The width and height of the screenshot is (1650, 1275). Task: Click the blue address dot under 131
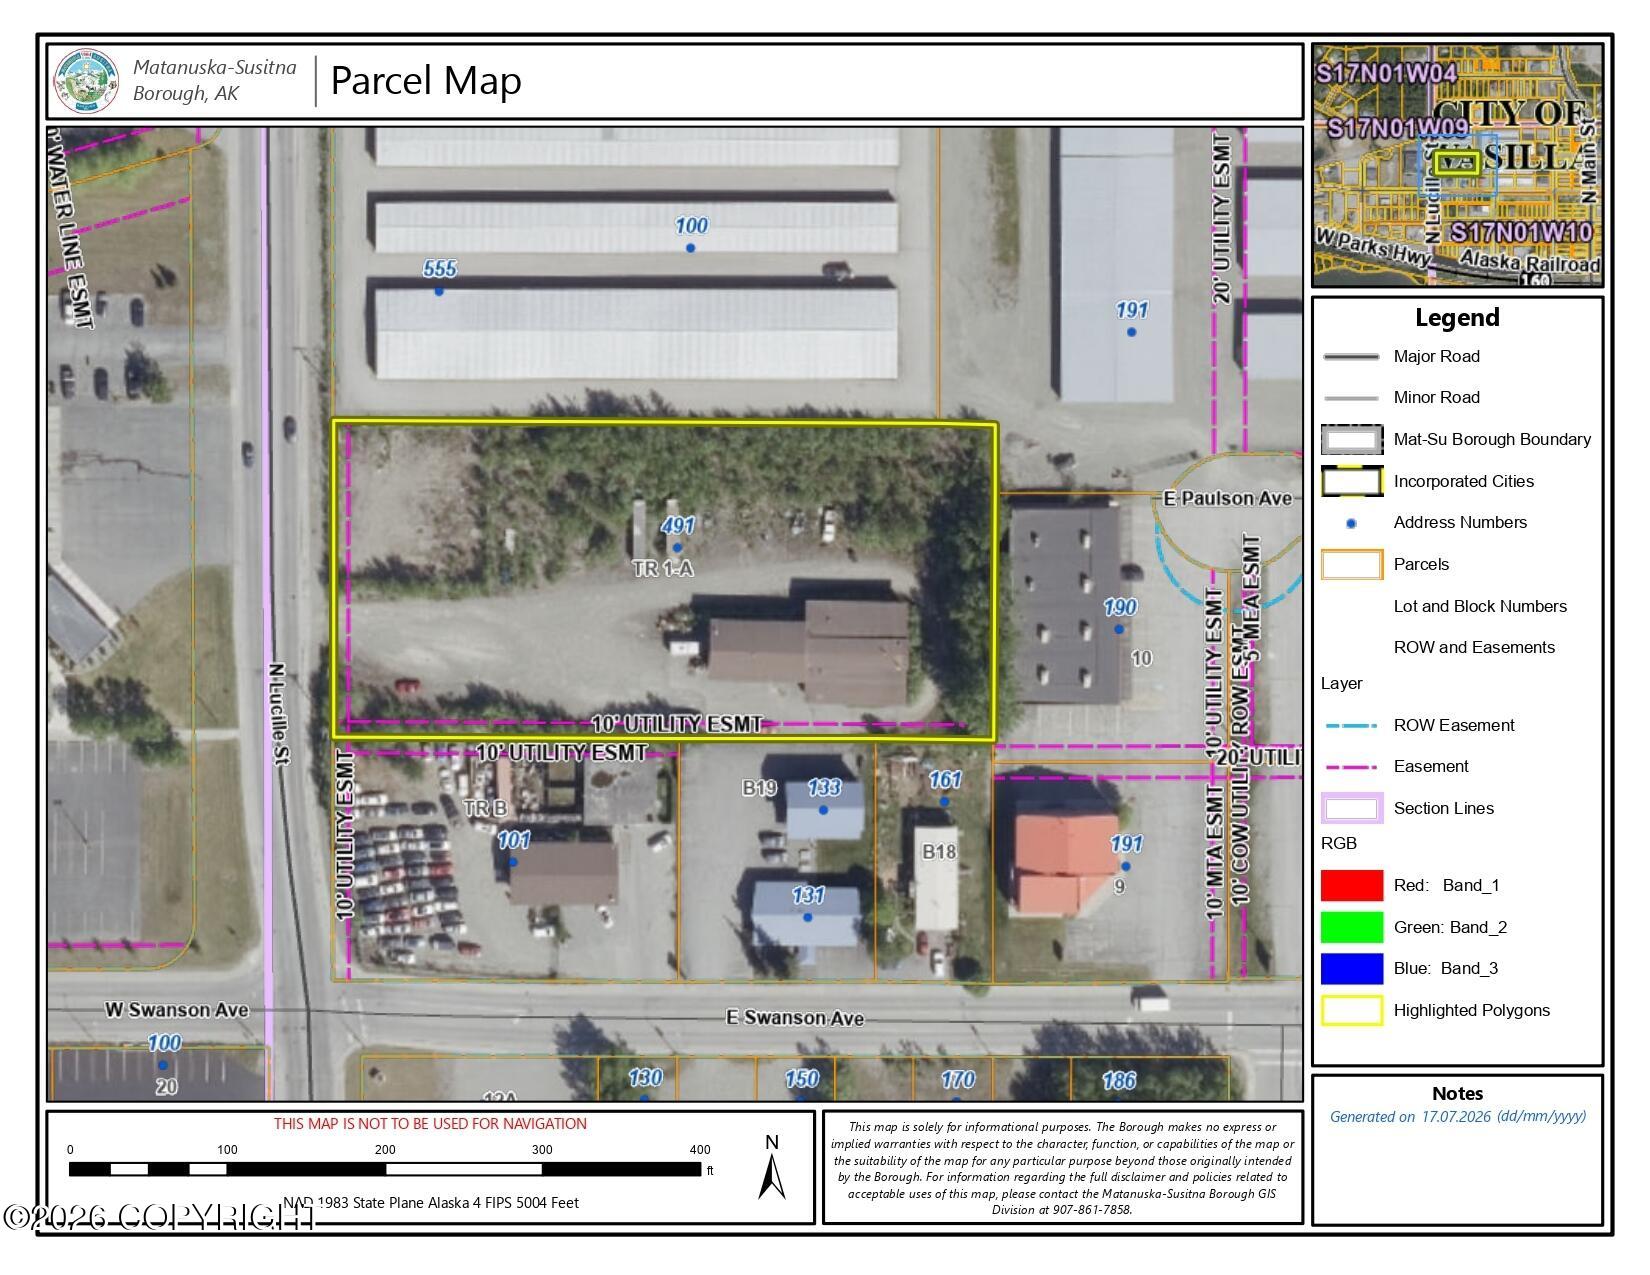click(807, 917)
